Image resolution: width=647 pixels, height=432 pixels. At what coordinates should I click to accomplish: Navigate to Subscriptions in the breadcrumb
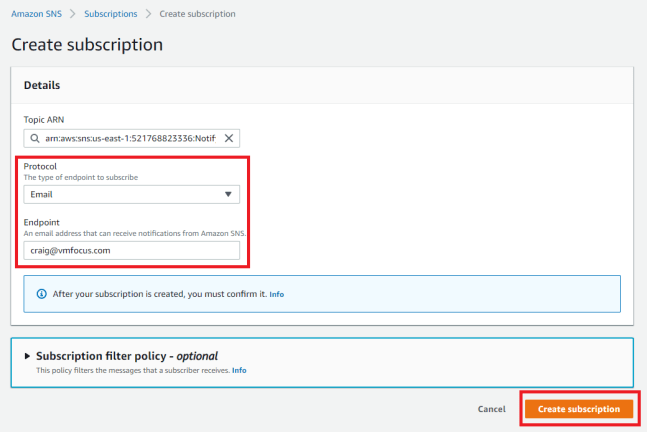109,14
